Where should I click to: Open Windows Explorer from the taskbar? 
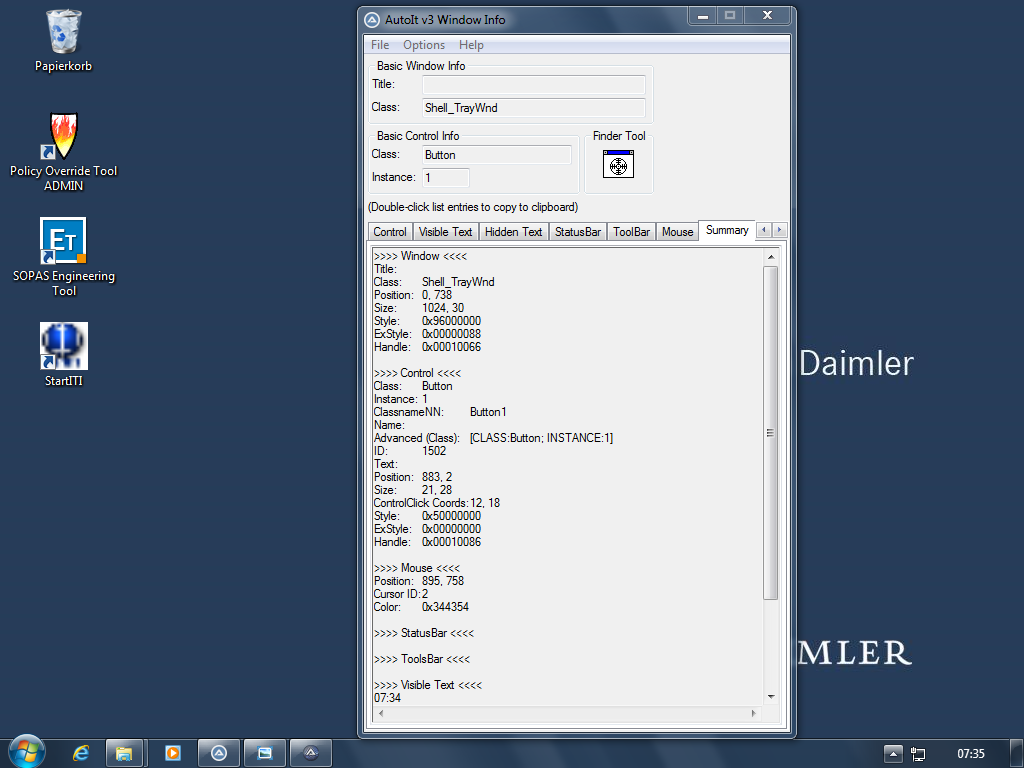click(x=125, y=753)
